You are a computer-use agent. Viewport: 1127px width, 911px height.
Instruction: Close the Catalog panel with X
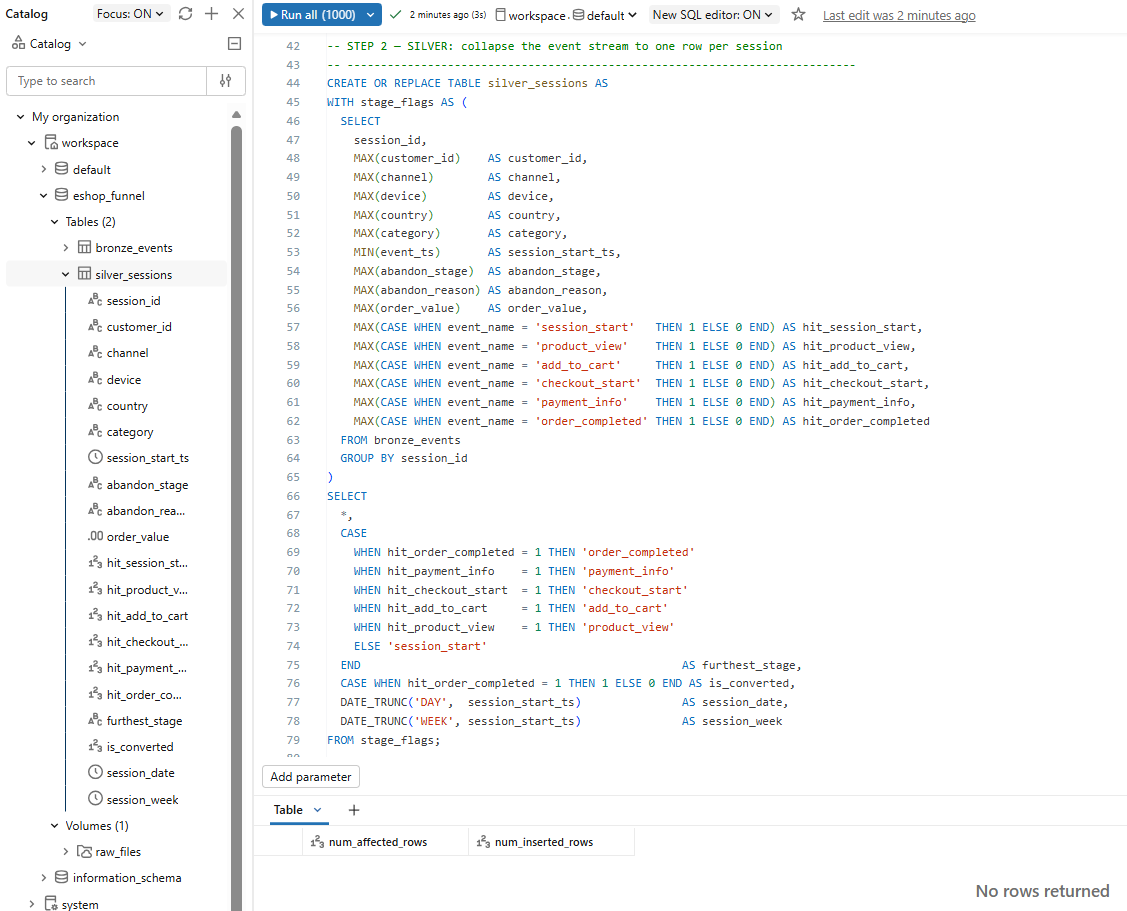[239, 14]
